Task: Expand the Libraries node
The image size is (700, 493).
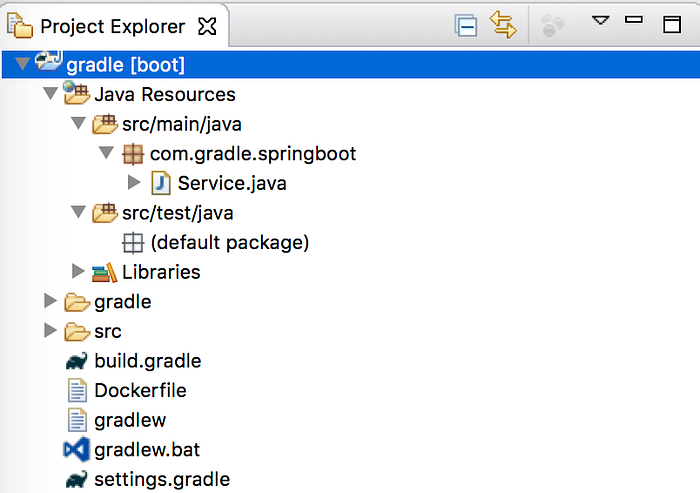Action: coord(78,271)
